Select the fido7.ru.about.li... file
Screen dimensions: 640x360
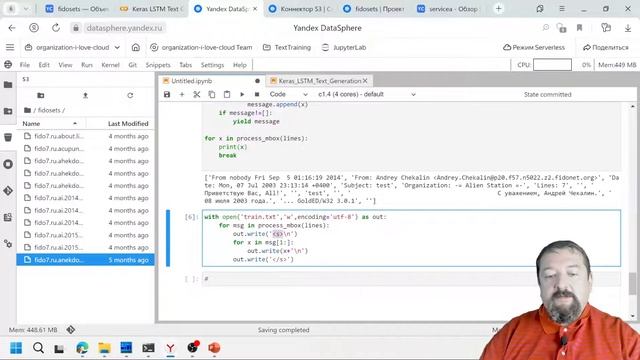86,136
